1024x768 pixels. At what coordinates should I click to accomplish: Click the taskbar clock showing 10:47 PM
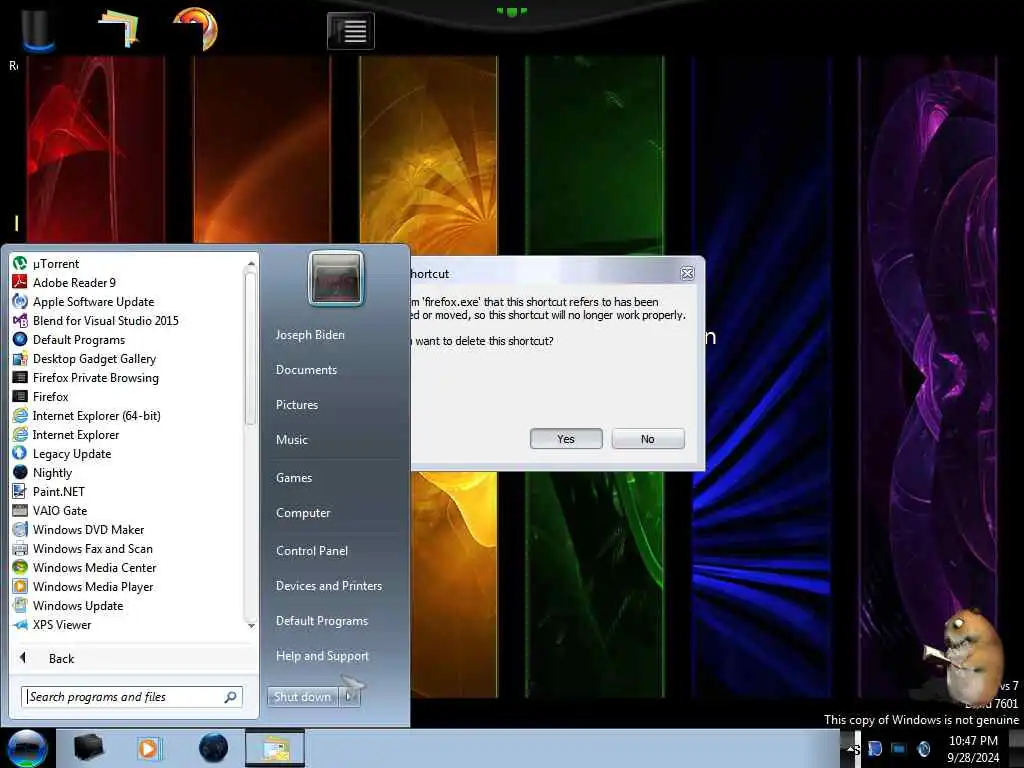click(x=973, y=748)
